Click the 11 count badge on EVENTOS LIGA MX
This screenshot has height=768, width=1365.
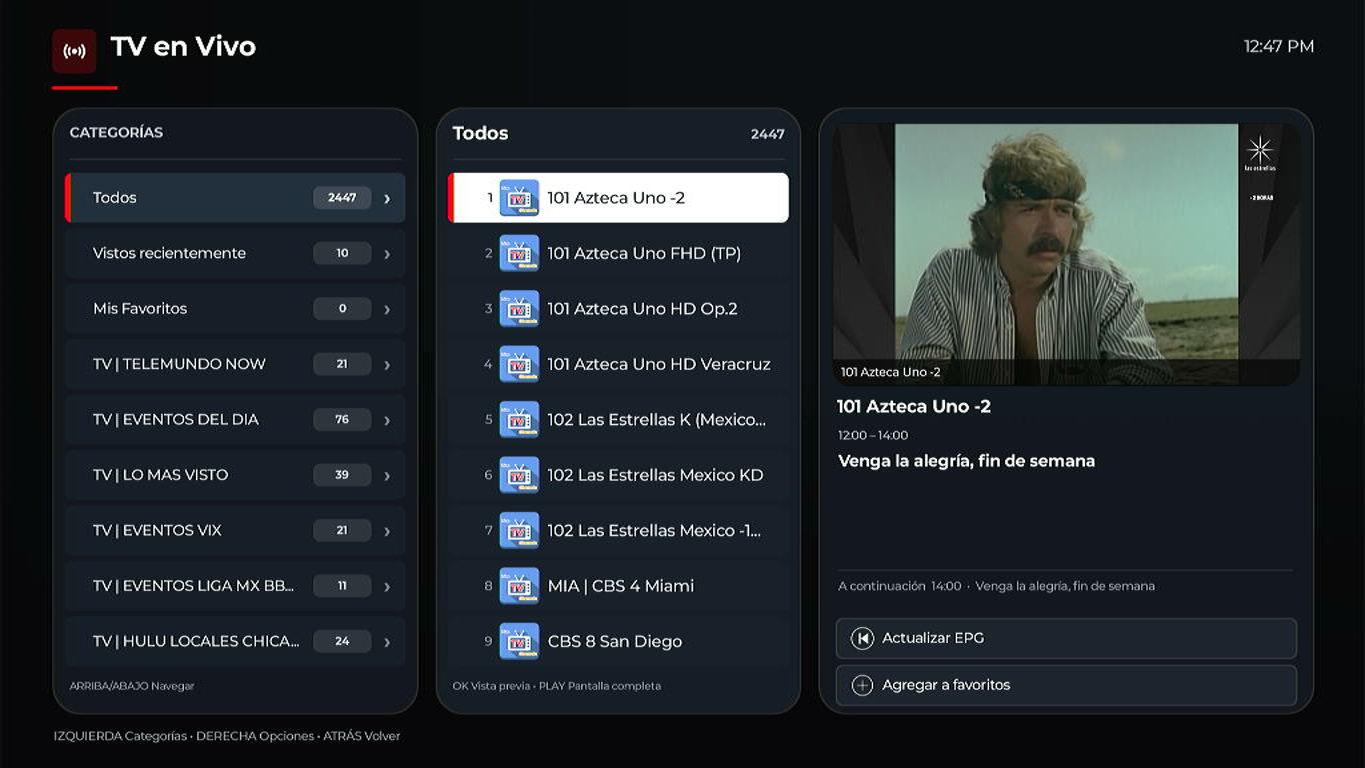[x=342, y=586]
